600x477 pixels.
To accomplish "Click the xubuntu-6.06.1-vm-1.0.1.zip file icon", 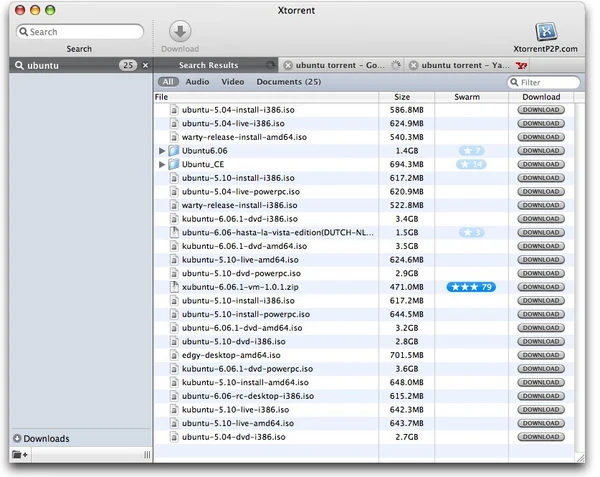I will [x=174, y=287].
